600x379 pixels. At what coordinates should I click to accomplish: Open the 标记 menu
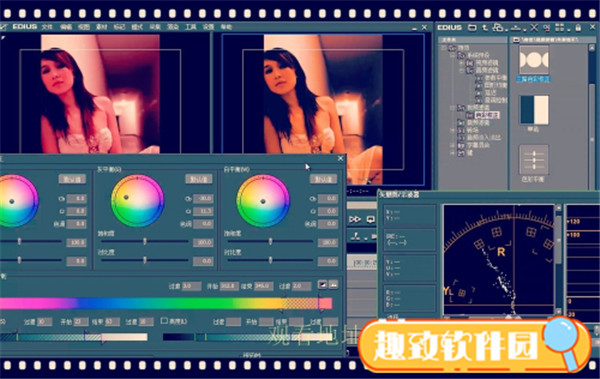pos(119,27)
